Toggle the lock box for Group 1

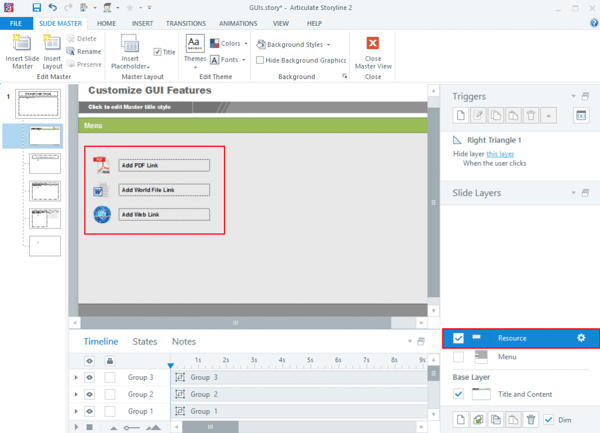tap(110, 411)
